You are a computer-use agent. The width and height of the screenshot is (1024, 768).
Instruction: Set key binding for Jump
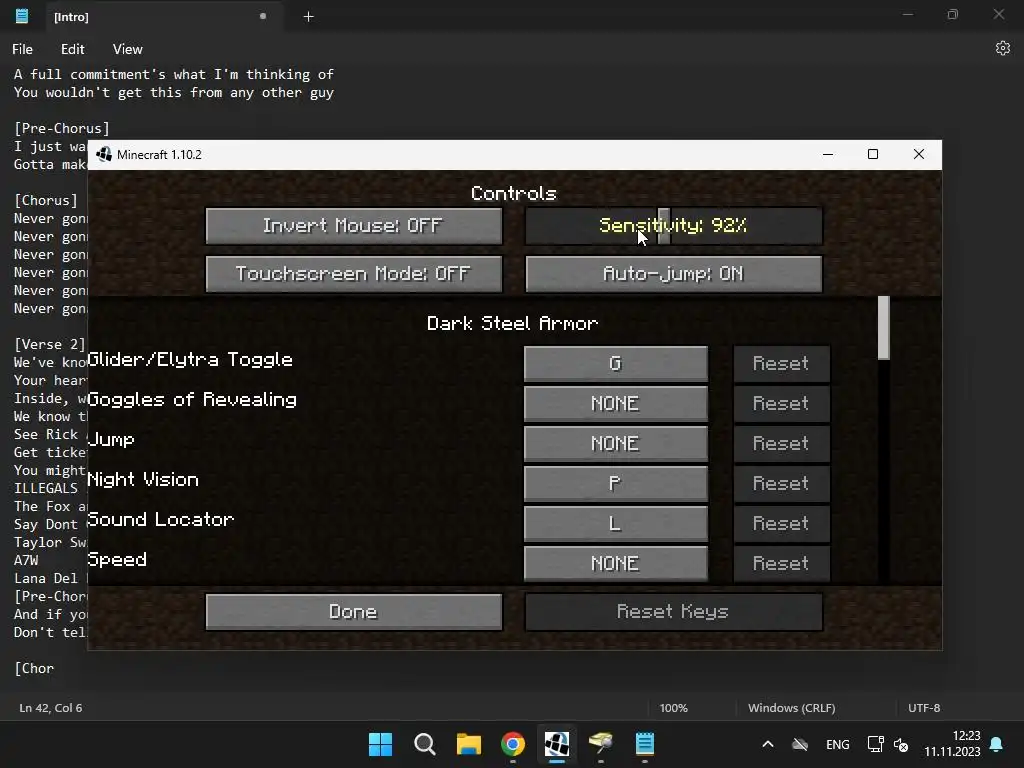click(x=615, y=443)
